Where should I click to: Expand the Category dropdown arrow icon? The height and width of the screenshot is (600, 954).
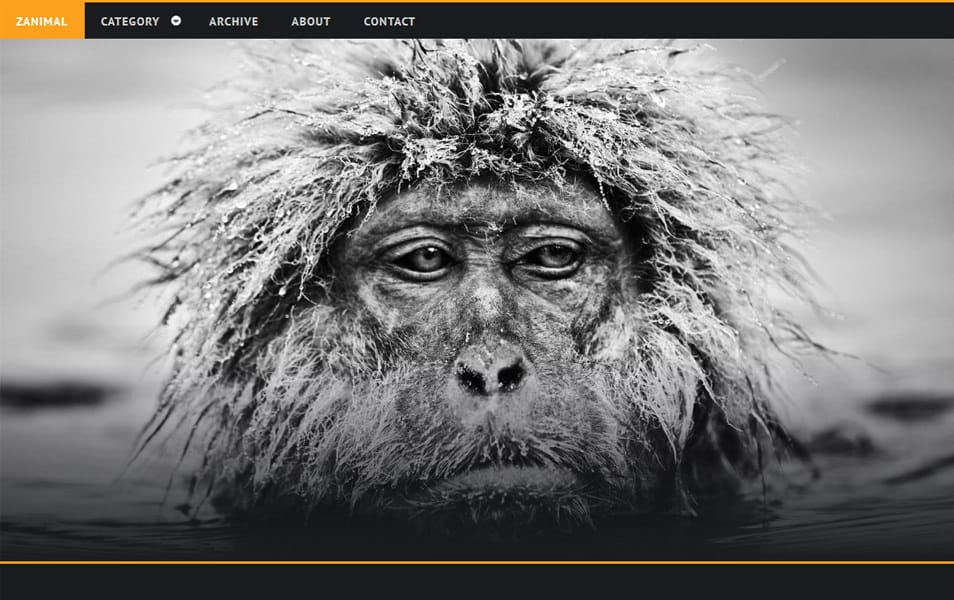176,21
